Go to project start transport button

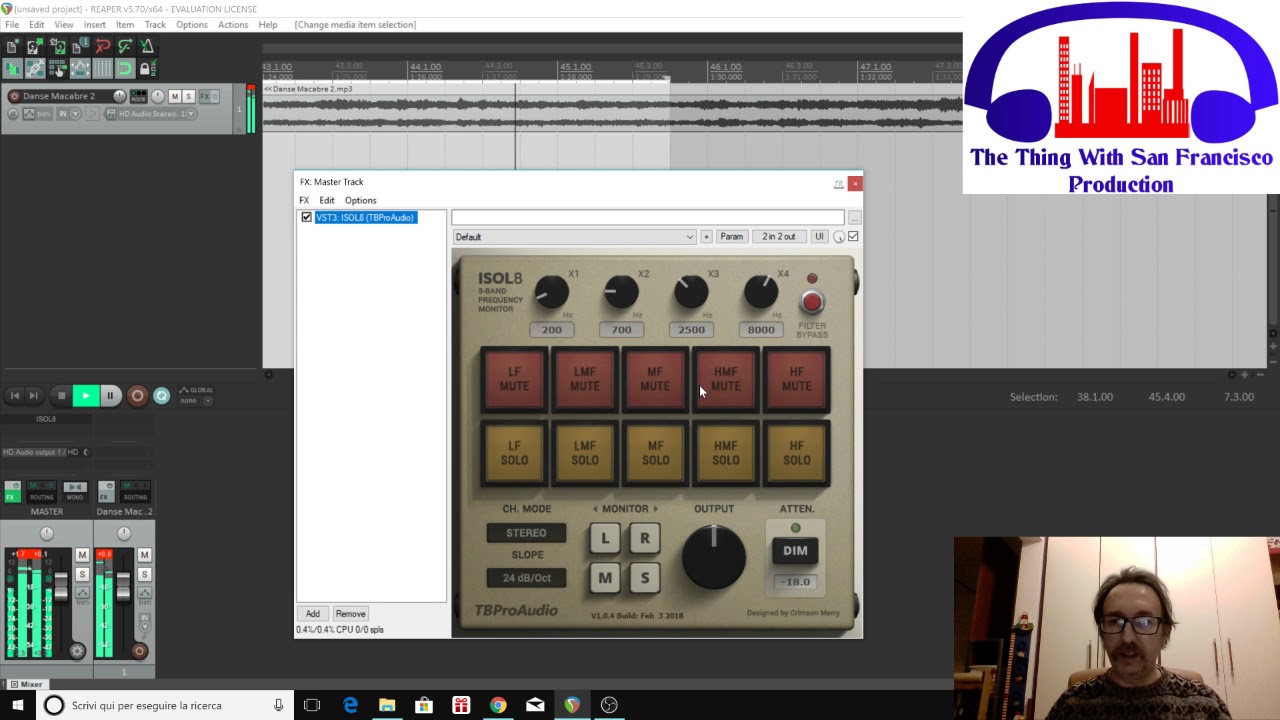tap(14, 396)
